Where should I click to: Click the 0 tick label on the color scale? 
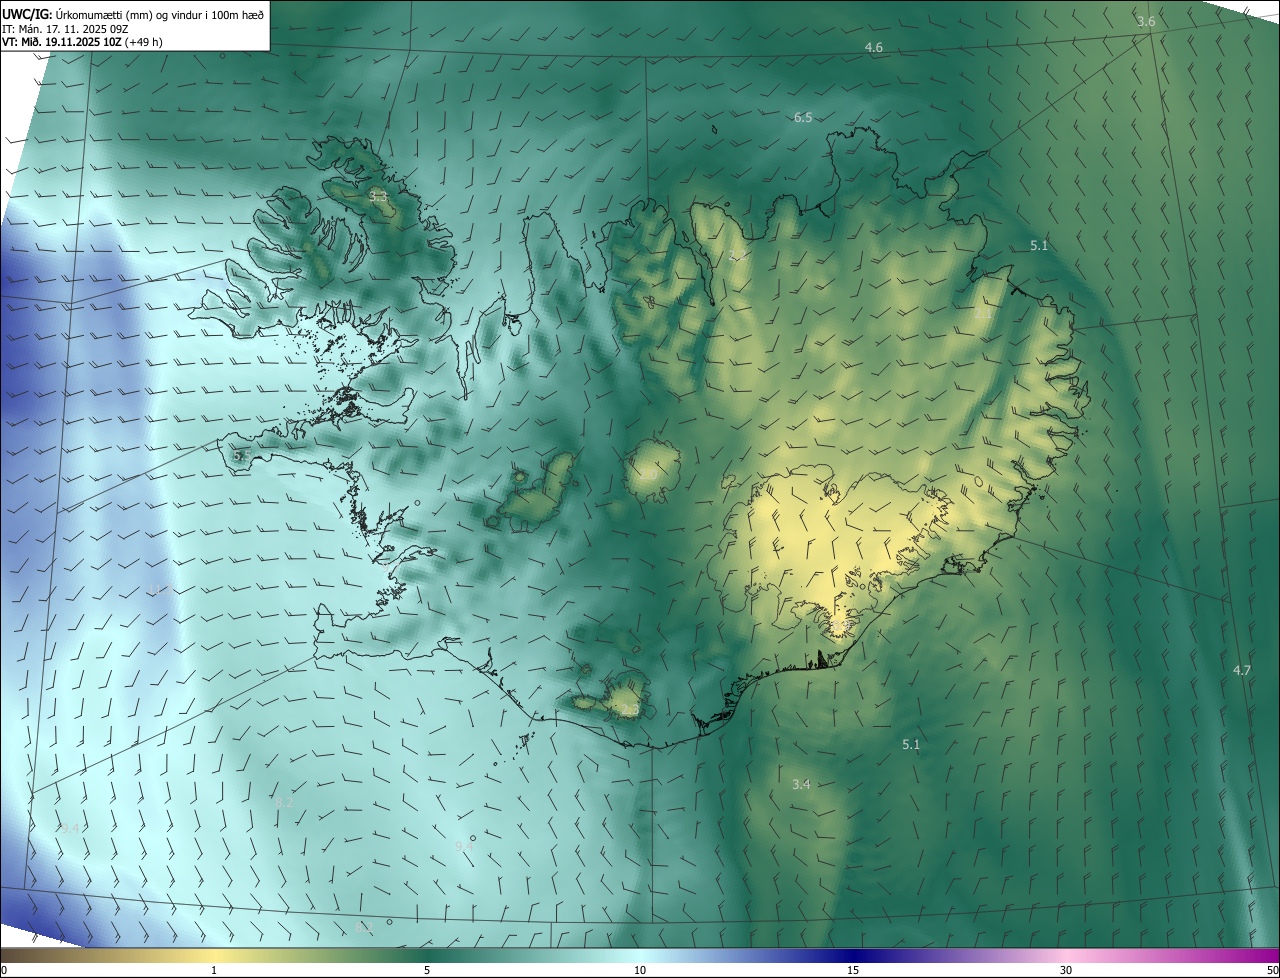[3, 971]
